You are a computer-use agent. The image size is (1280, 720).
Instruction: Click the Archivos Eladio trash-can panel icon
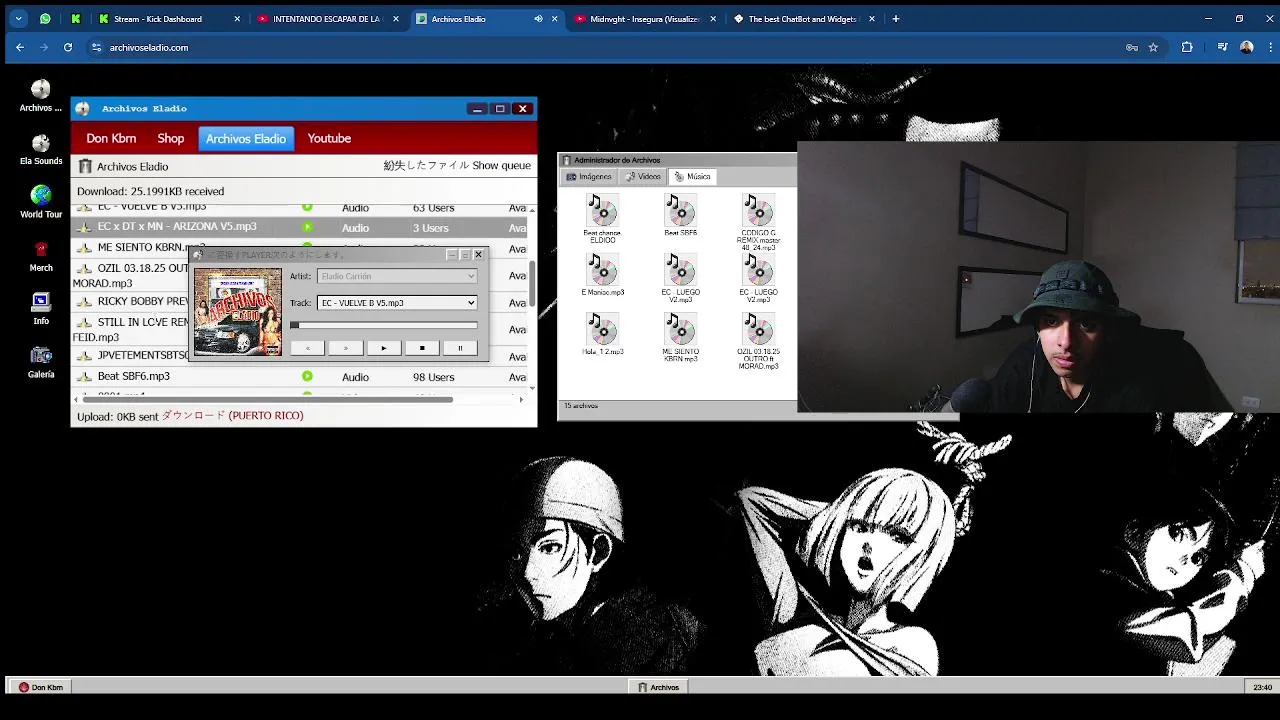(85, 166)
